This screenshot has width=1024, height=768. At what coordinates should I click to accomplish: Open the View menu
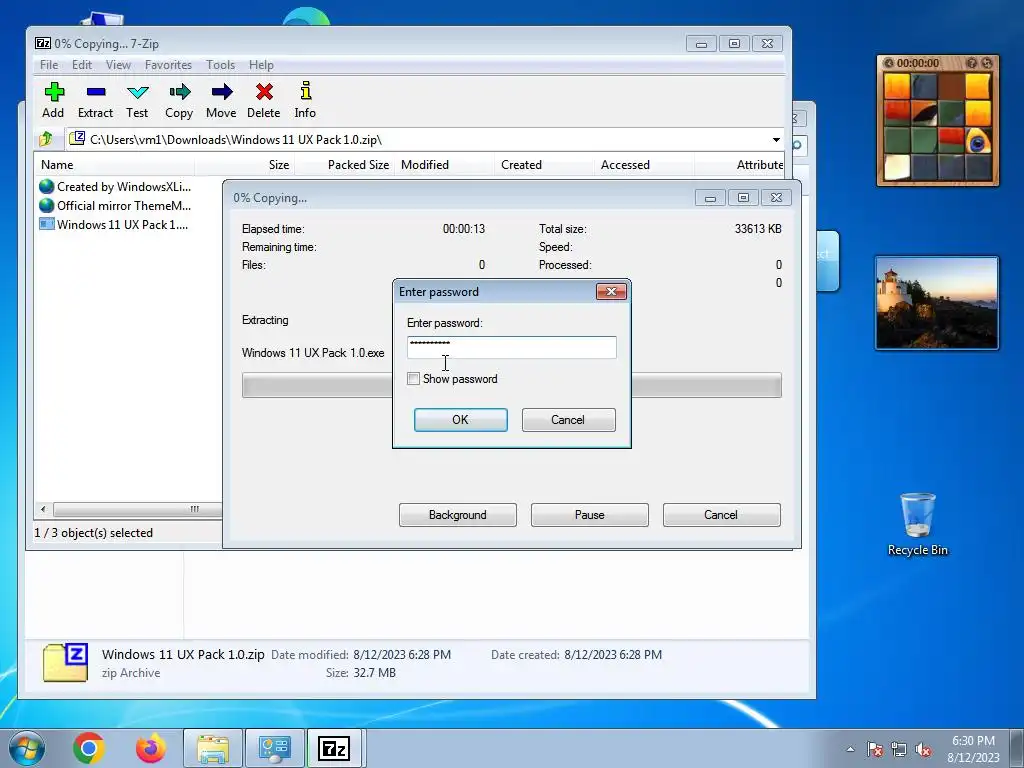tap(118, 65)
